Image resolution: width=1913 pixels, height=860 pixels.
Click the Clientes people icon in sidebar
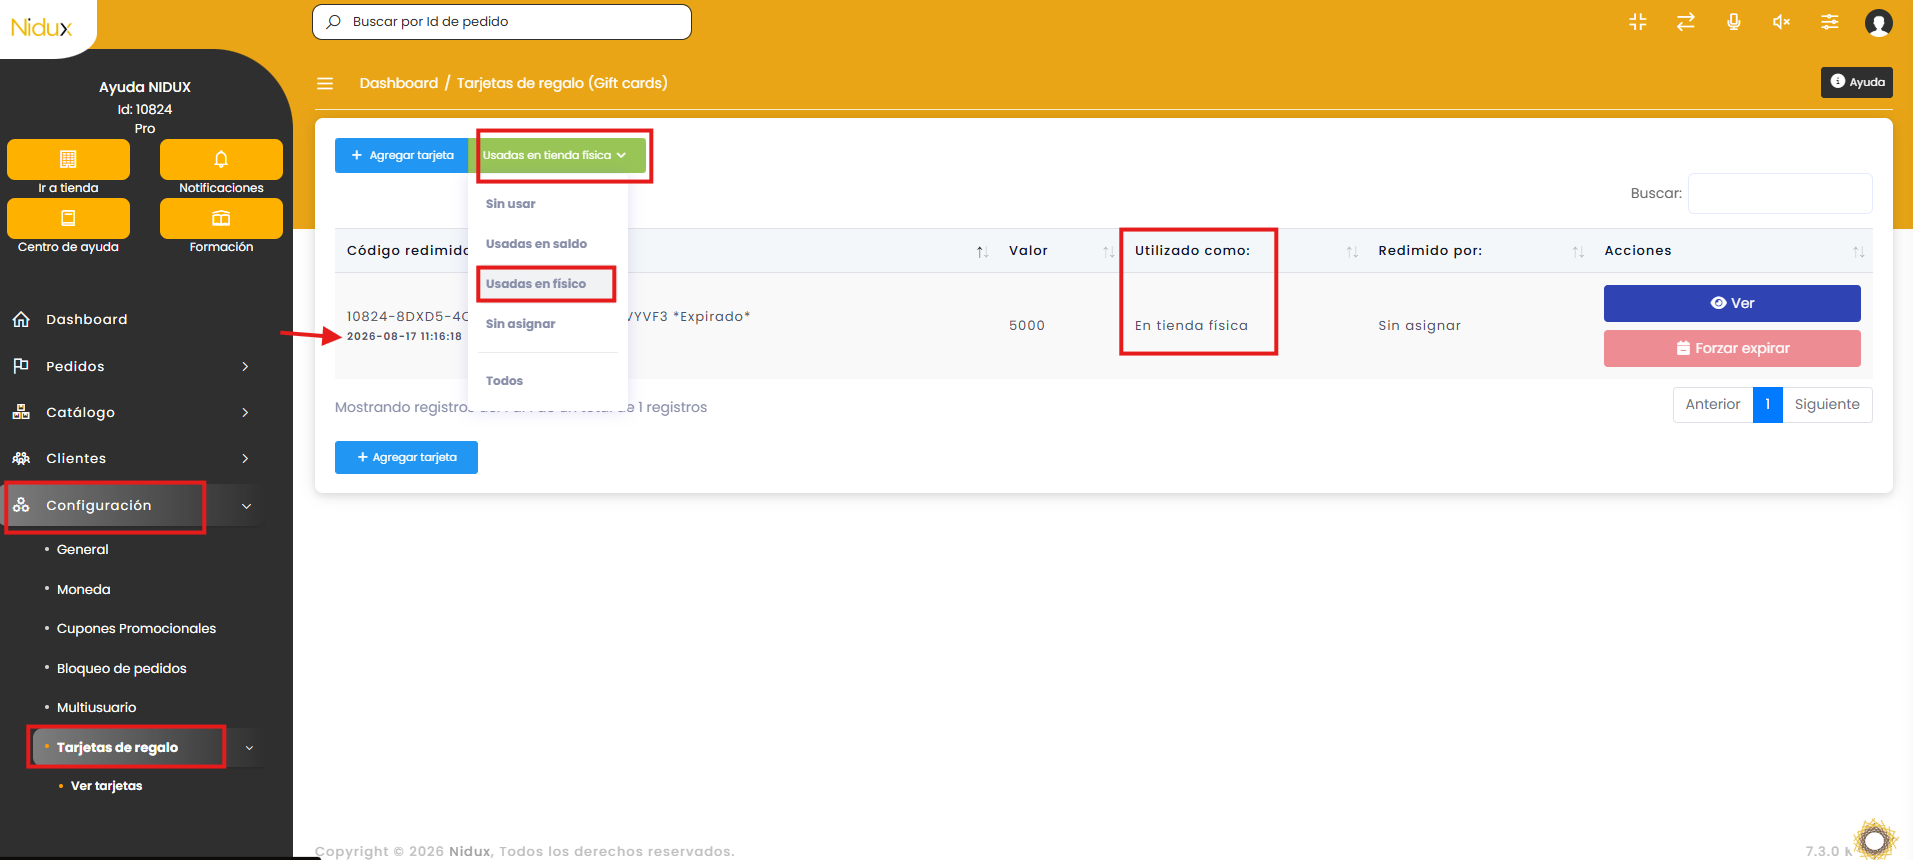(21, 458)
